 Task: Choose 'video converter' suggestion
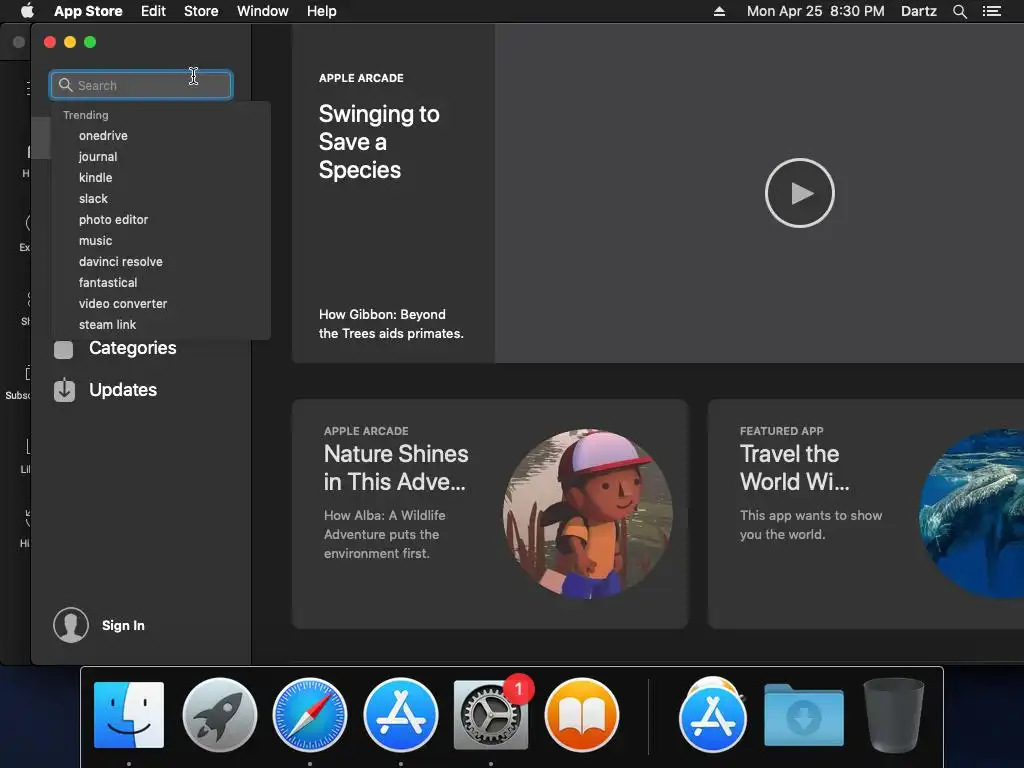pos(123,304)
